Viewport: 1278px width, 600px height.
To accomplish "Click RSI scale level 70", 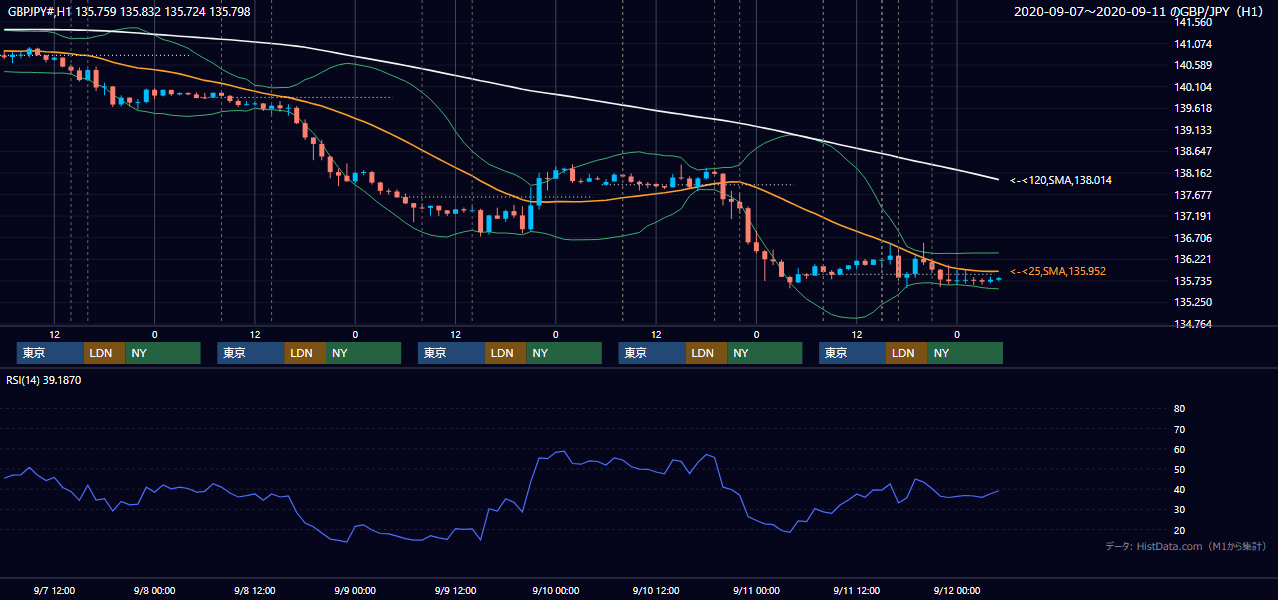I will tap(1179, 429).
